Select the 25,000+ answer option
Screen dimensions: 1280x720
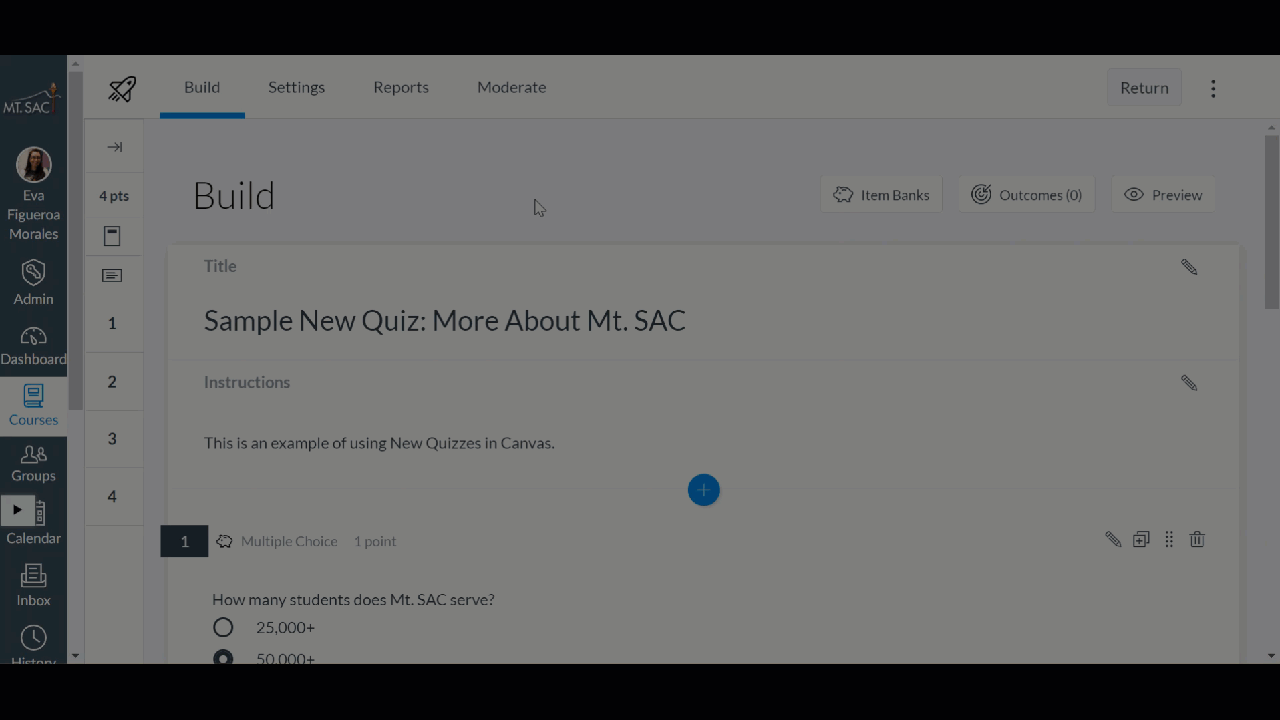[223, 627]
